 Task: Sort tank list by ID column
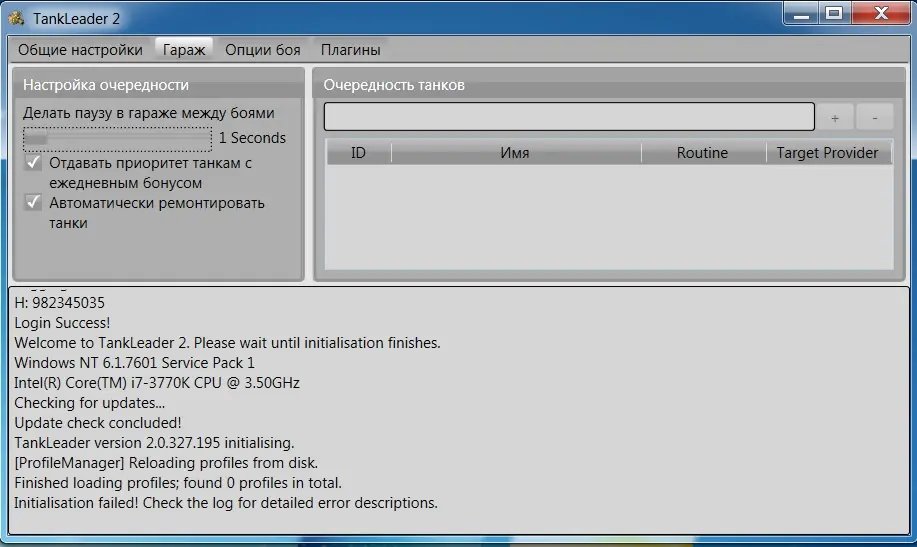click(x=358, y=153)
